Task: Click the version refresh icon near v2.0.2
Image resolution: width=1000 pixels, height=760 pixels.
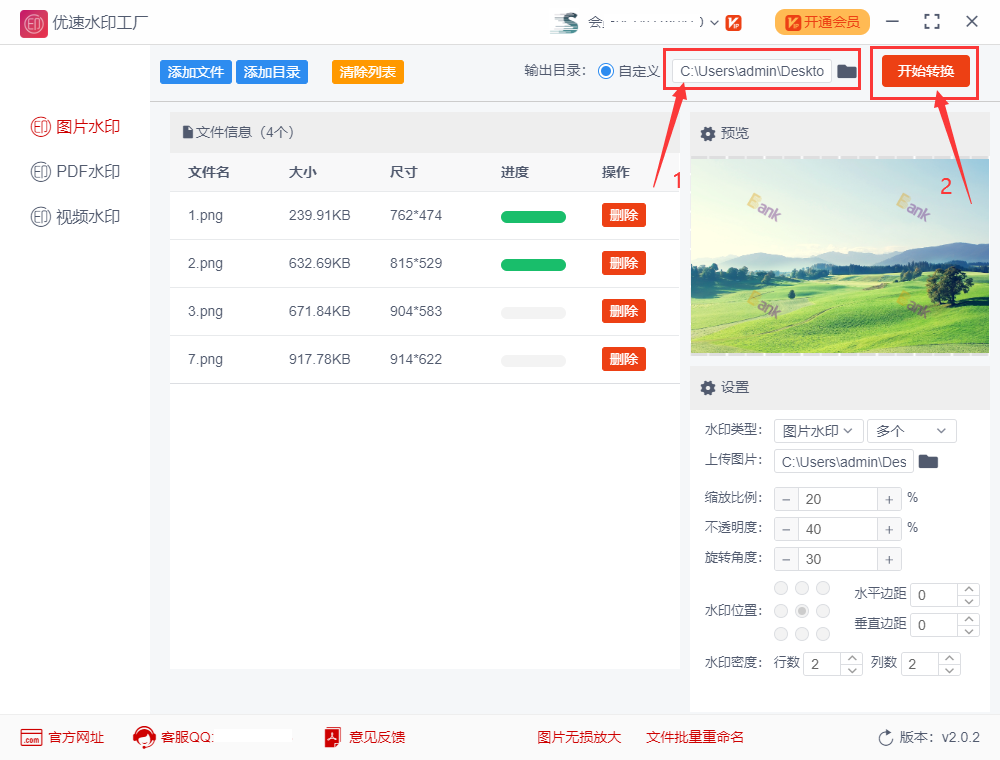Action: 886,737
